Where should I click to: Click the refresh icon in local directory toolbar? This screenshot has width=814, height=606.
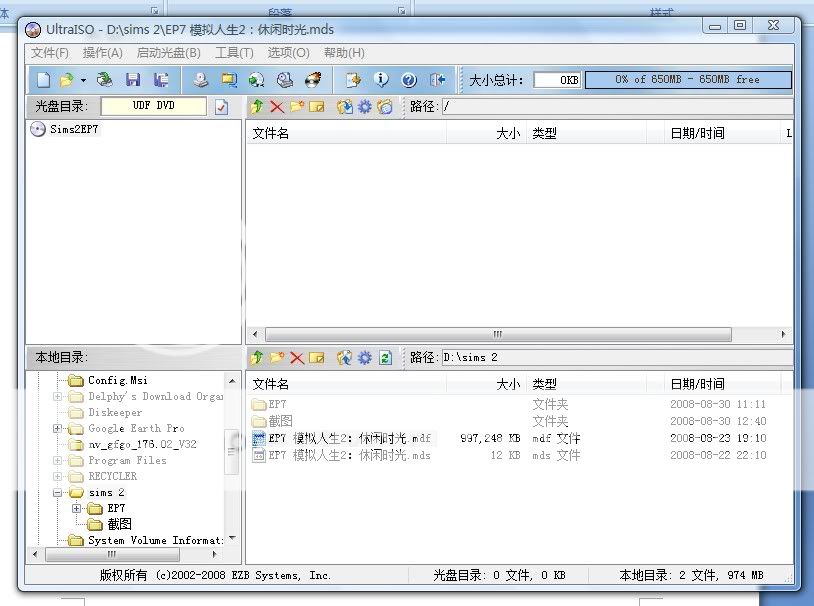[385, 357]
